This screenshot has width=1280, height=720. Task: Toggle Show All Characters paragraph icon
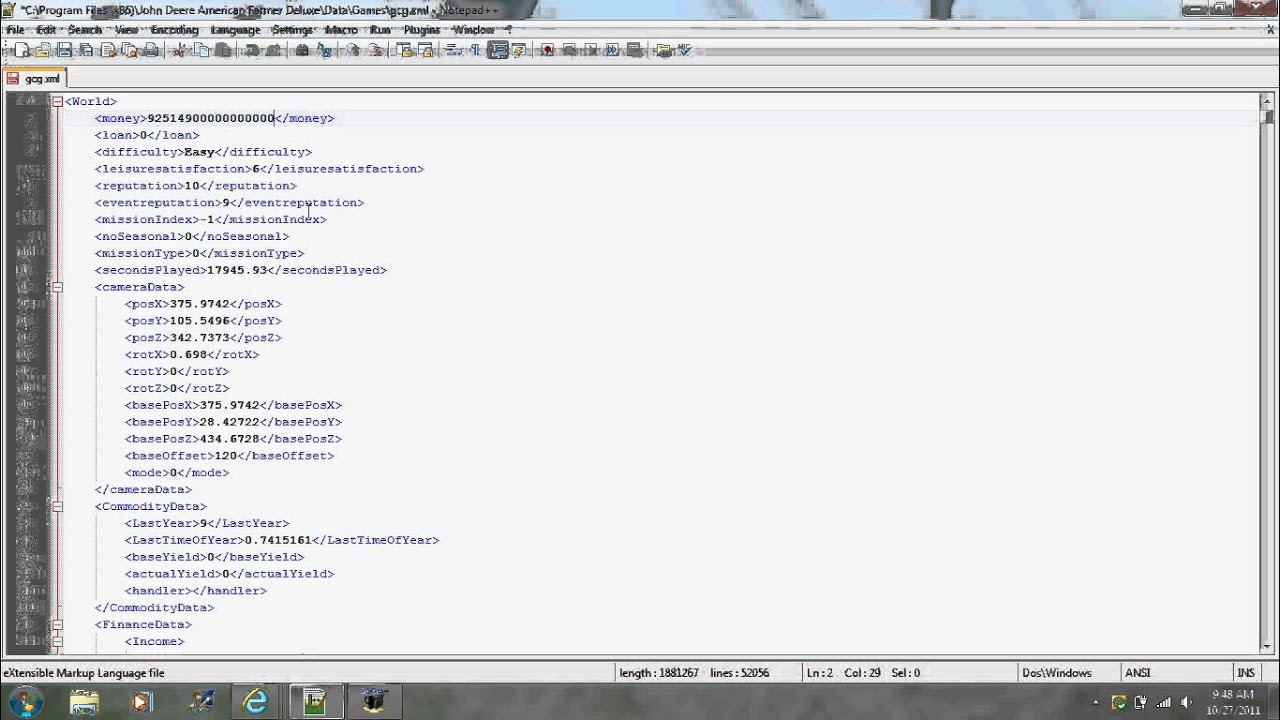(x=475, y=50)
